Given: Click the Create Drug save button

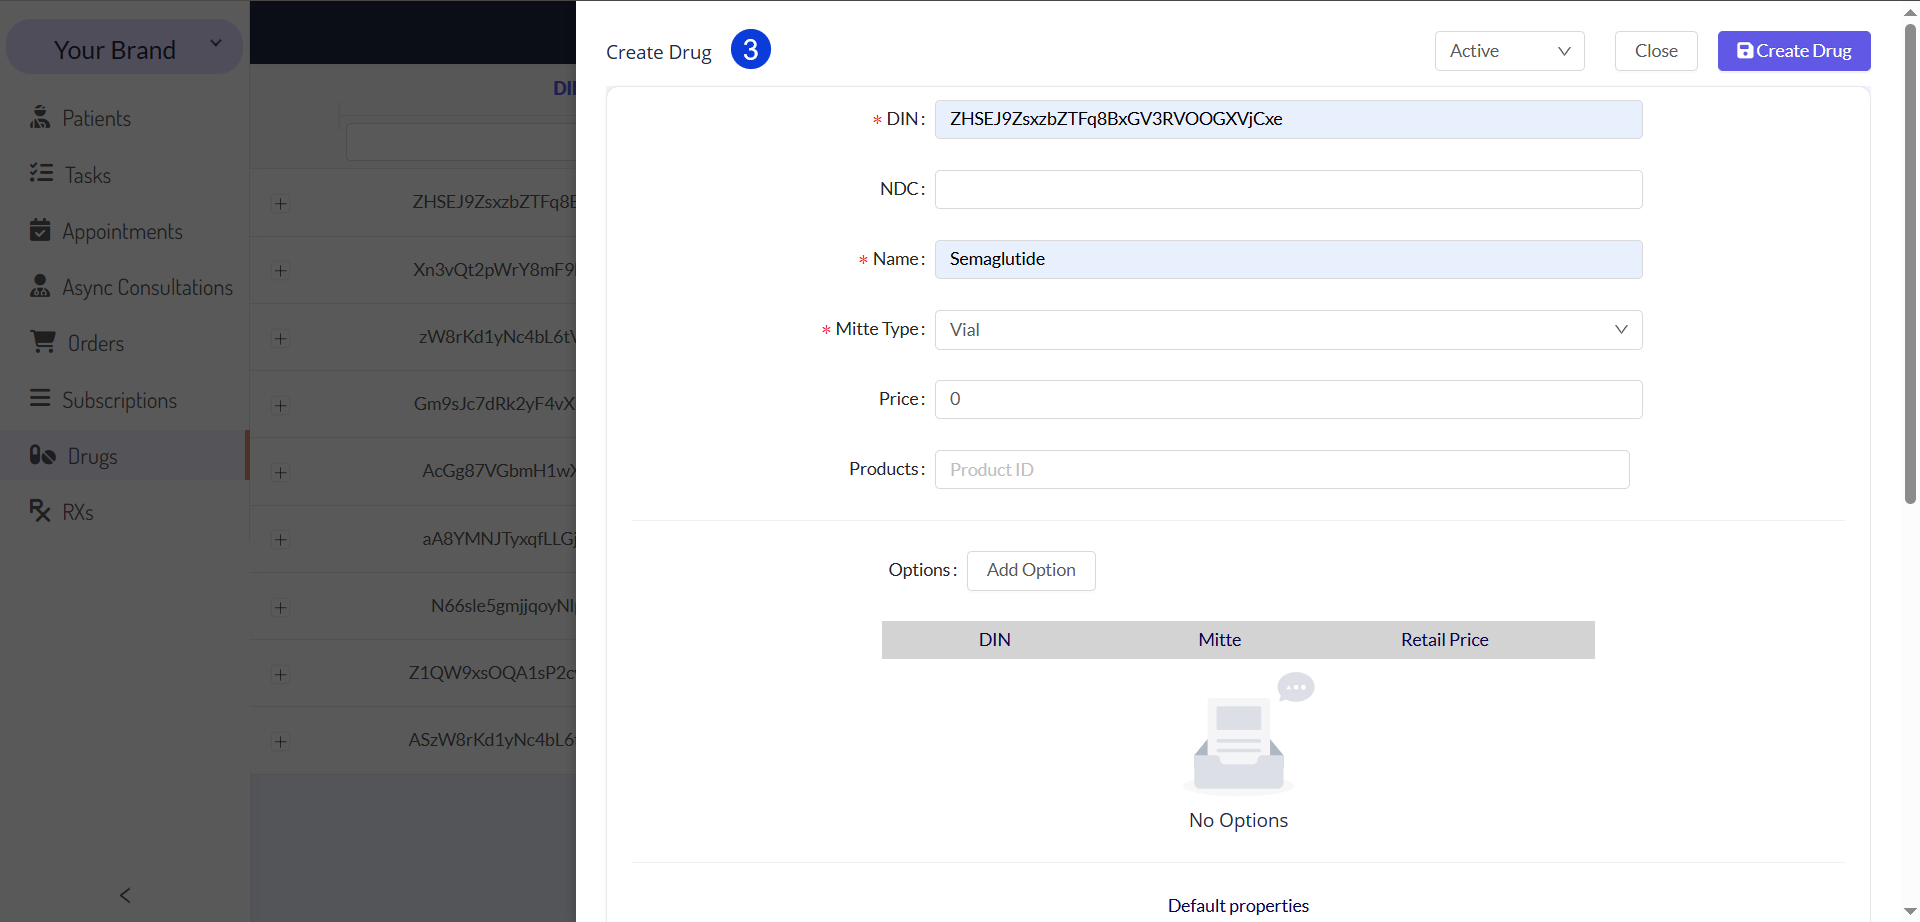Looking at the screenshot, I should [x=1794, y=51].
